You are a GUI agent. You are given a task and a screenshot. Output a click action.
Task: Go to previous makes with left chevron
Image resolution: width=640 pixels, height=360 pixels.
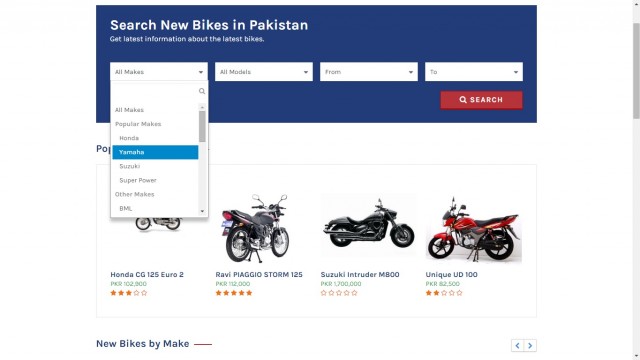click(517, 345)
